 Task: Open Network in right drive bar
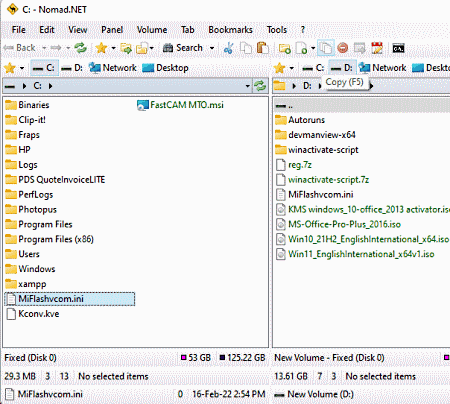(x=382, y=68)
